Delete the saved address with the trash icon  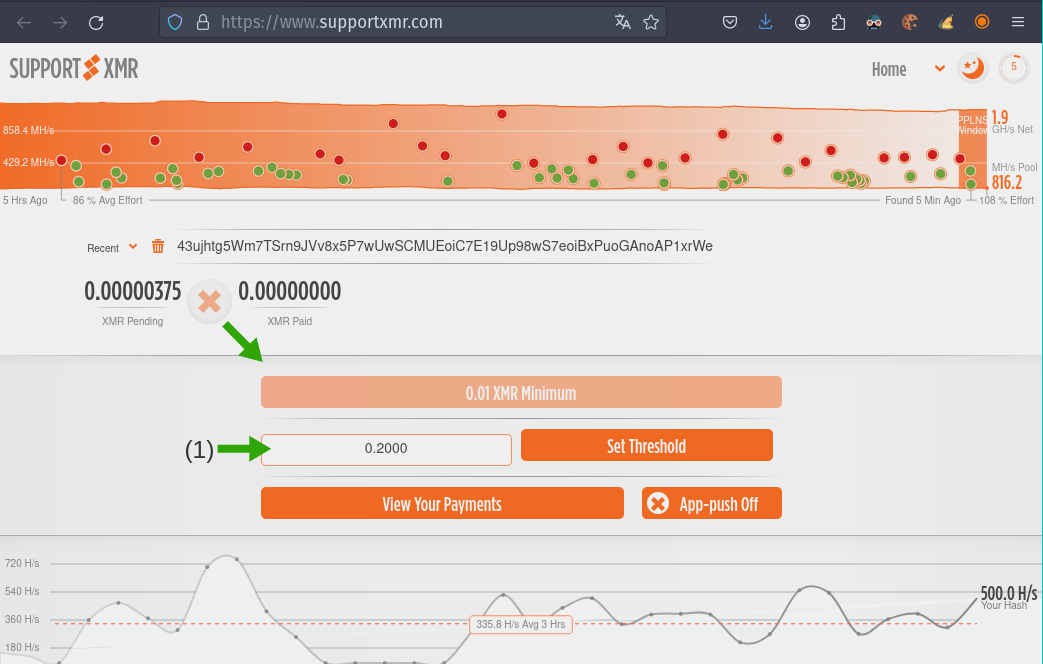[158, 247]
